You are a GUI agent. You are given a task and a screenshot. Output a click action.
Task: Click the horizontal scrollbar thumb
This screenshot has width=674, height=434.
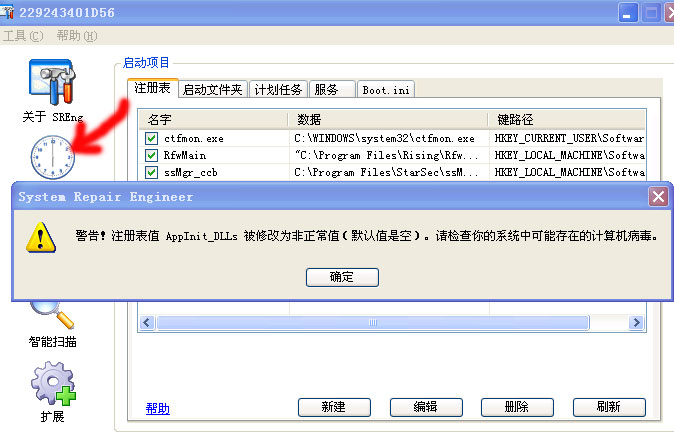pos(373,322)
